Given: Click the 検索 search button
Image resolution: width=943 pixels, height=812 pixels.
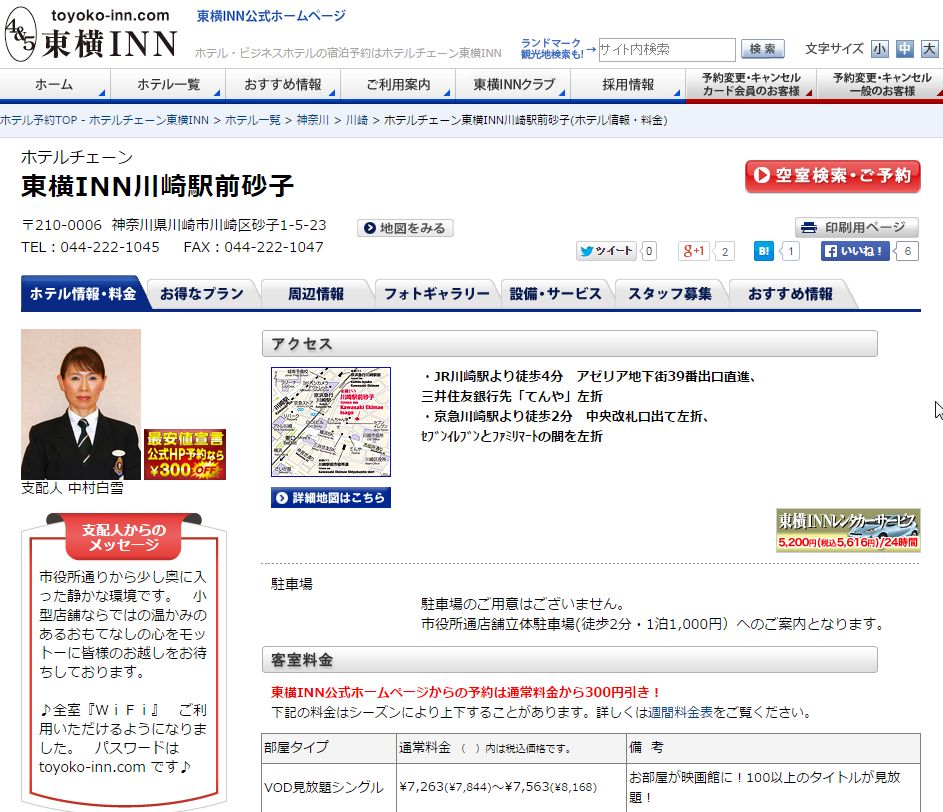Looking at the screenshot, I should [763, 49].
